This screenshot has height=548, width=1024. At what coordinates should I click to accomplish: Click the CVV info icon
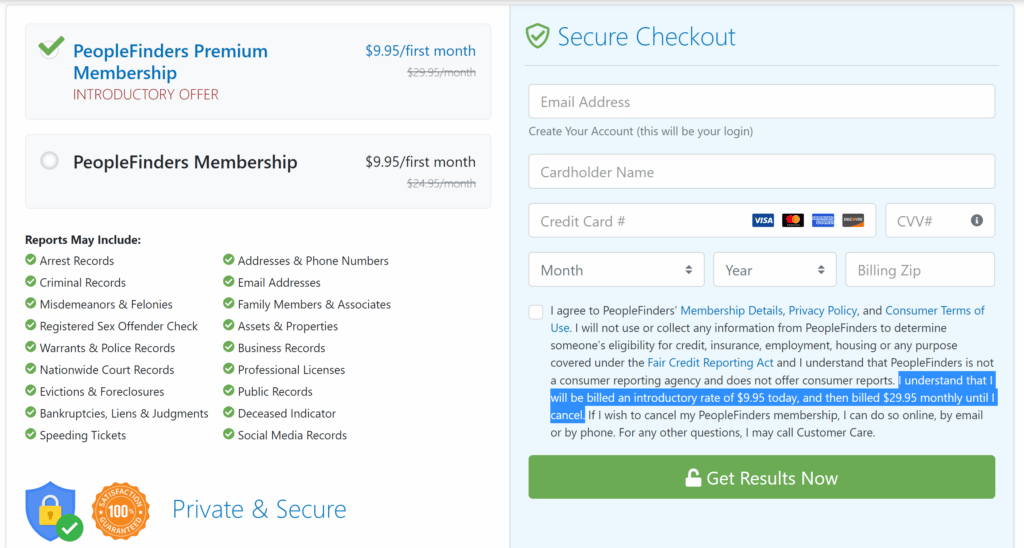(x=976, y=221)
